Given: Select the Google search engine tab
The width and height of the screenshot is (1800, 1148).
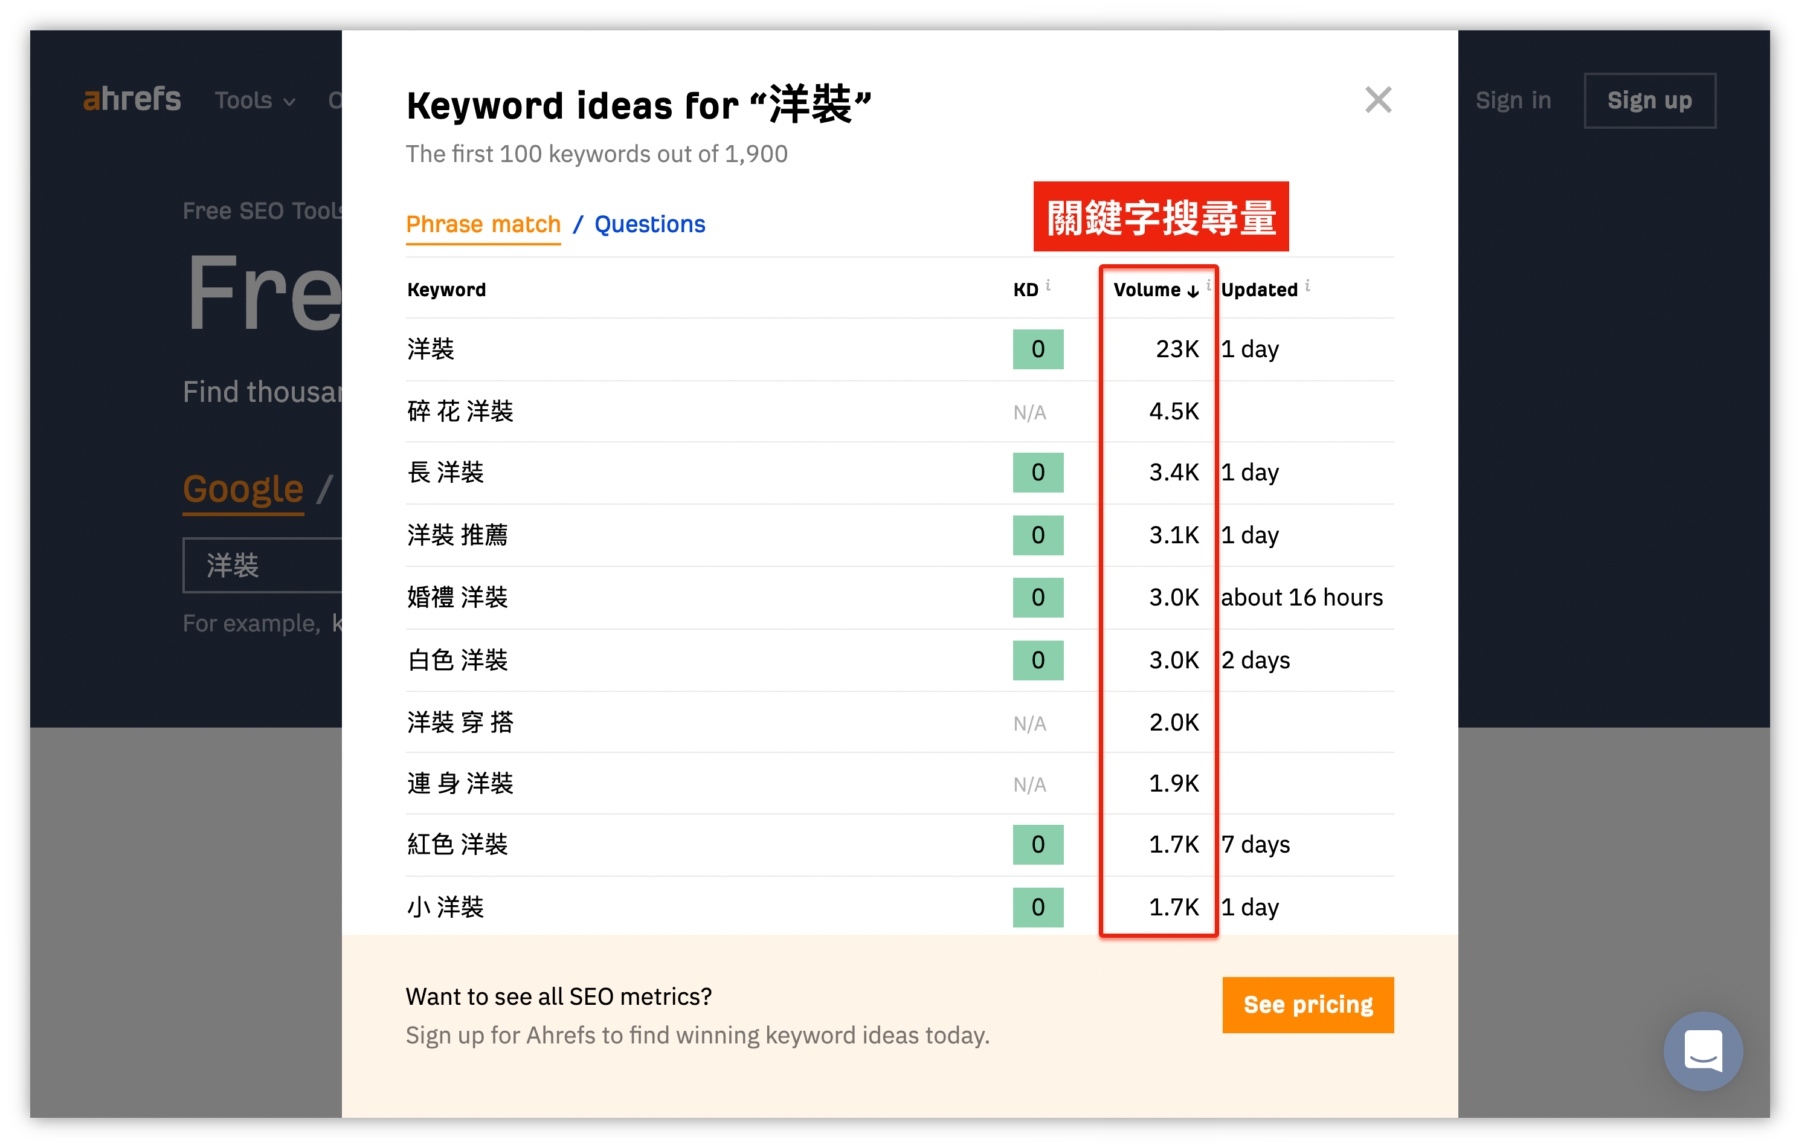Looking at the screenshot, I should 243,489.
